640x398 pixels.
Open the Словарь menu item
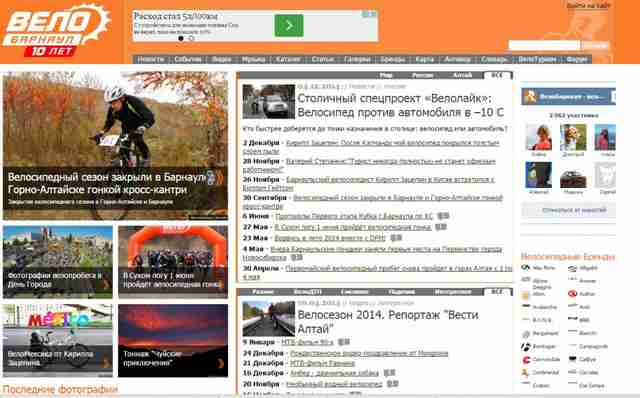tap(494, 59)
